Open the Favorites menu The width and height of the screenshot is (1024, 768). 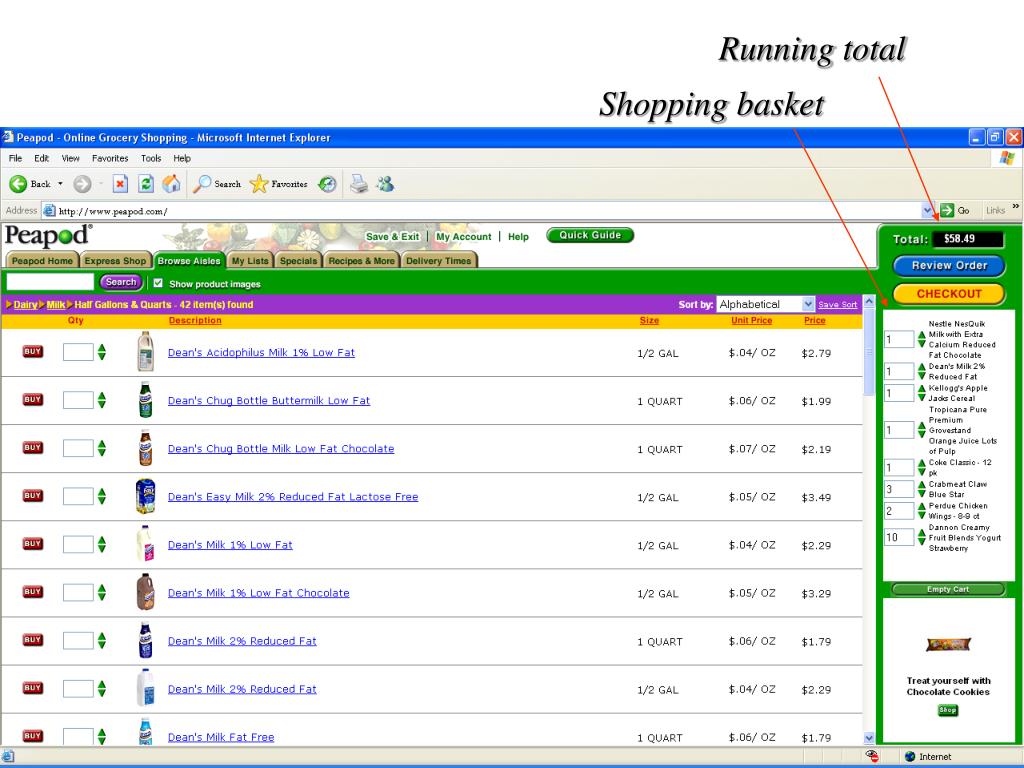point(110,158)
